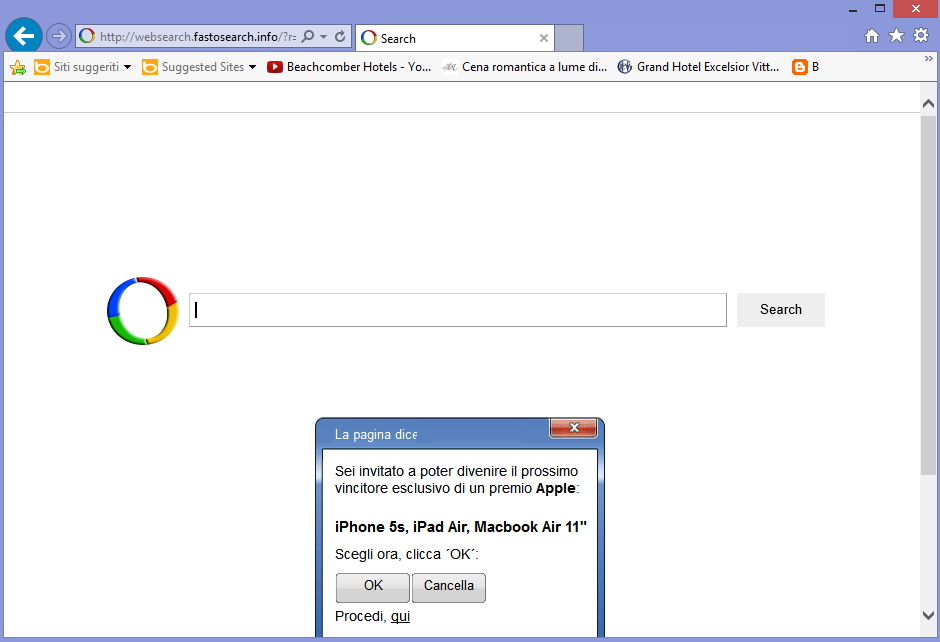
Task: Open the Tools gear icon
Action: click(921, 36)
